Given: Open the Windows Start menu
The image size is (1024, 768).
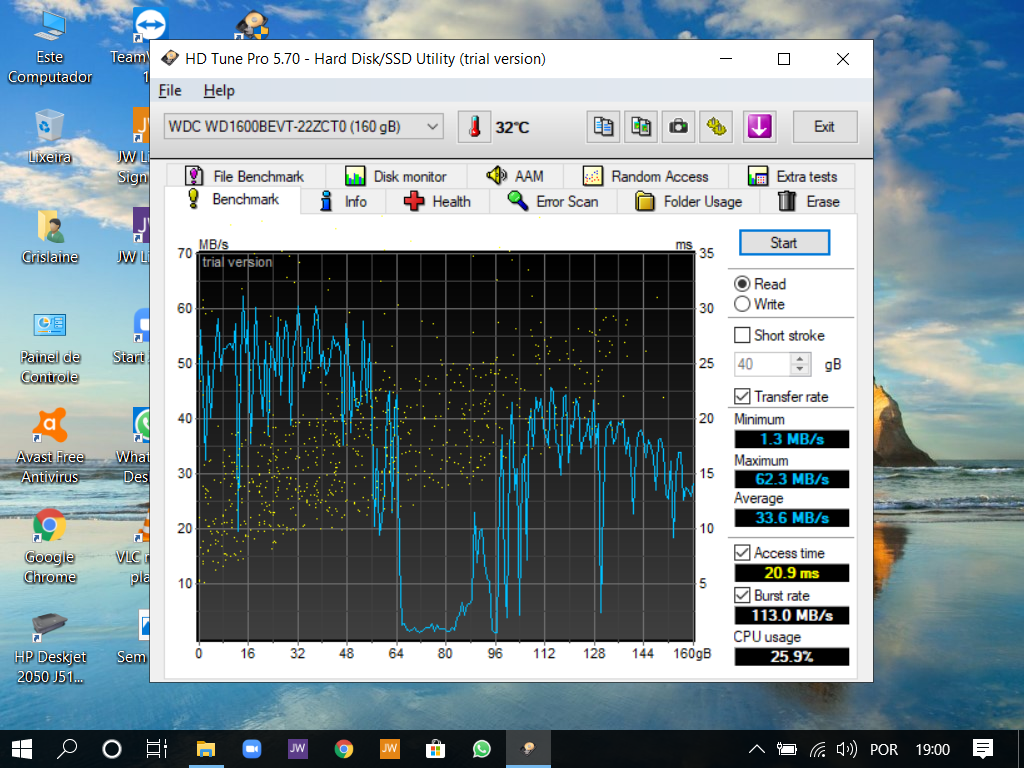Looking at the screenshot, I should pos(22,749).
